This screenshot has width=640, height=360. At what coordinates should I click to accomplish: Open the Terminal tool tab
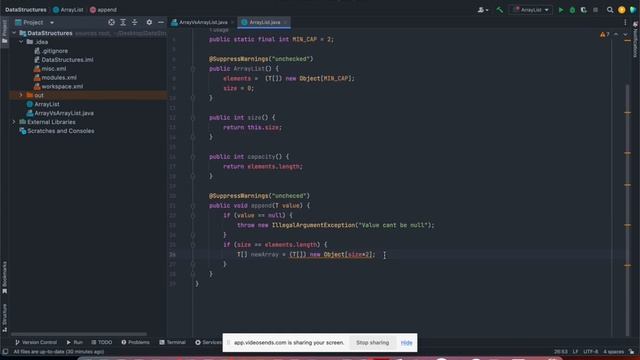point(173,342)
